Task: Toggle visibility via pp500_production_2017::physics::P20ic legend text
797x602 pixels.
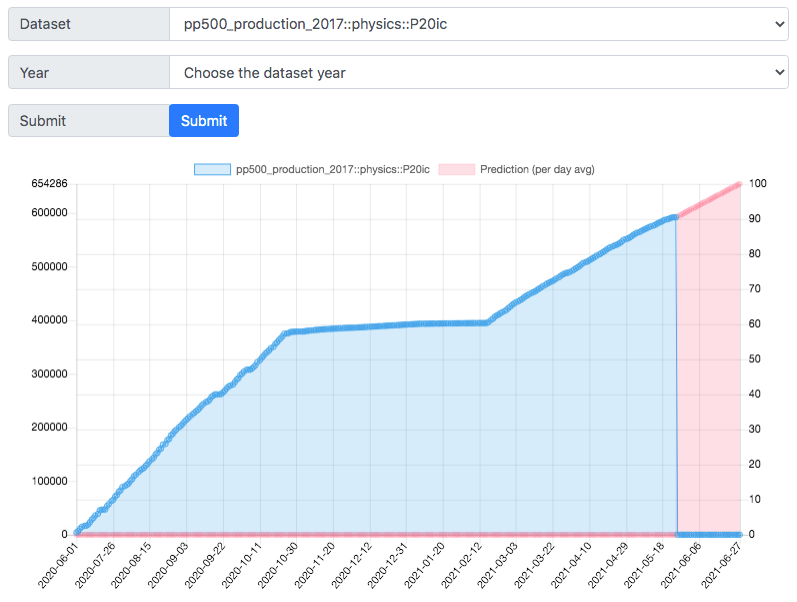Action: 332,169
